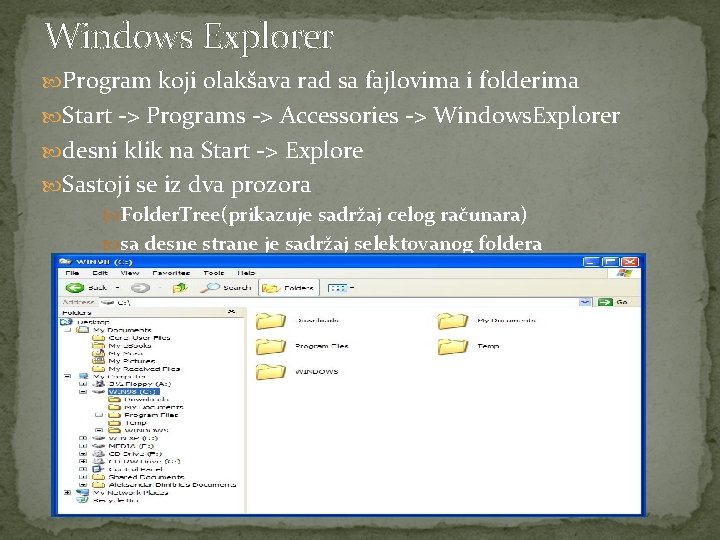Expand the My Network Places node
The height and width of the screenshot is (540, 720).
(x=68, y=493)
